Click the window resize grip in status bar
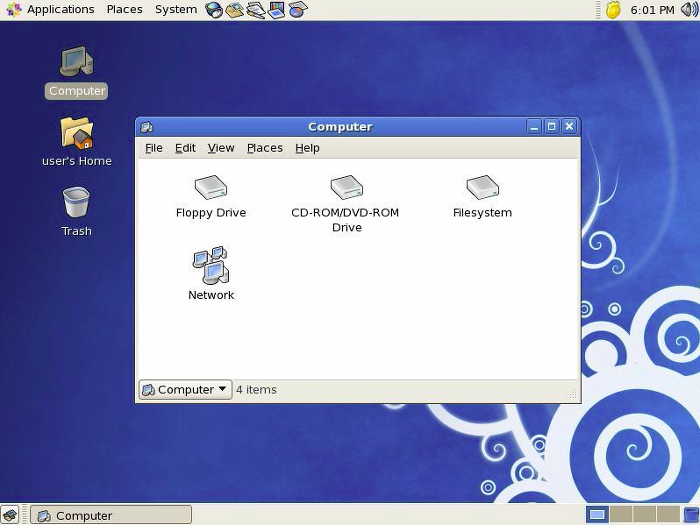This screenshot has height=525, width=700. pos(572,394)
